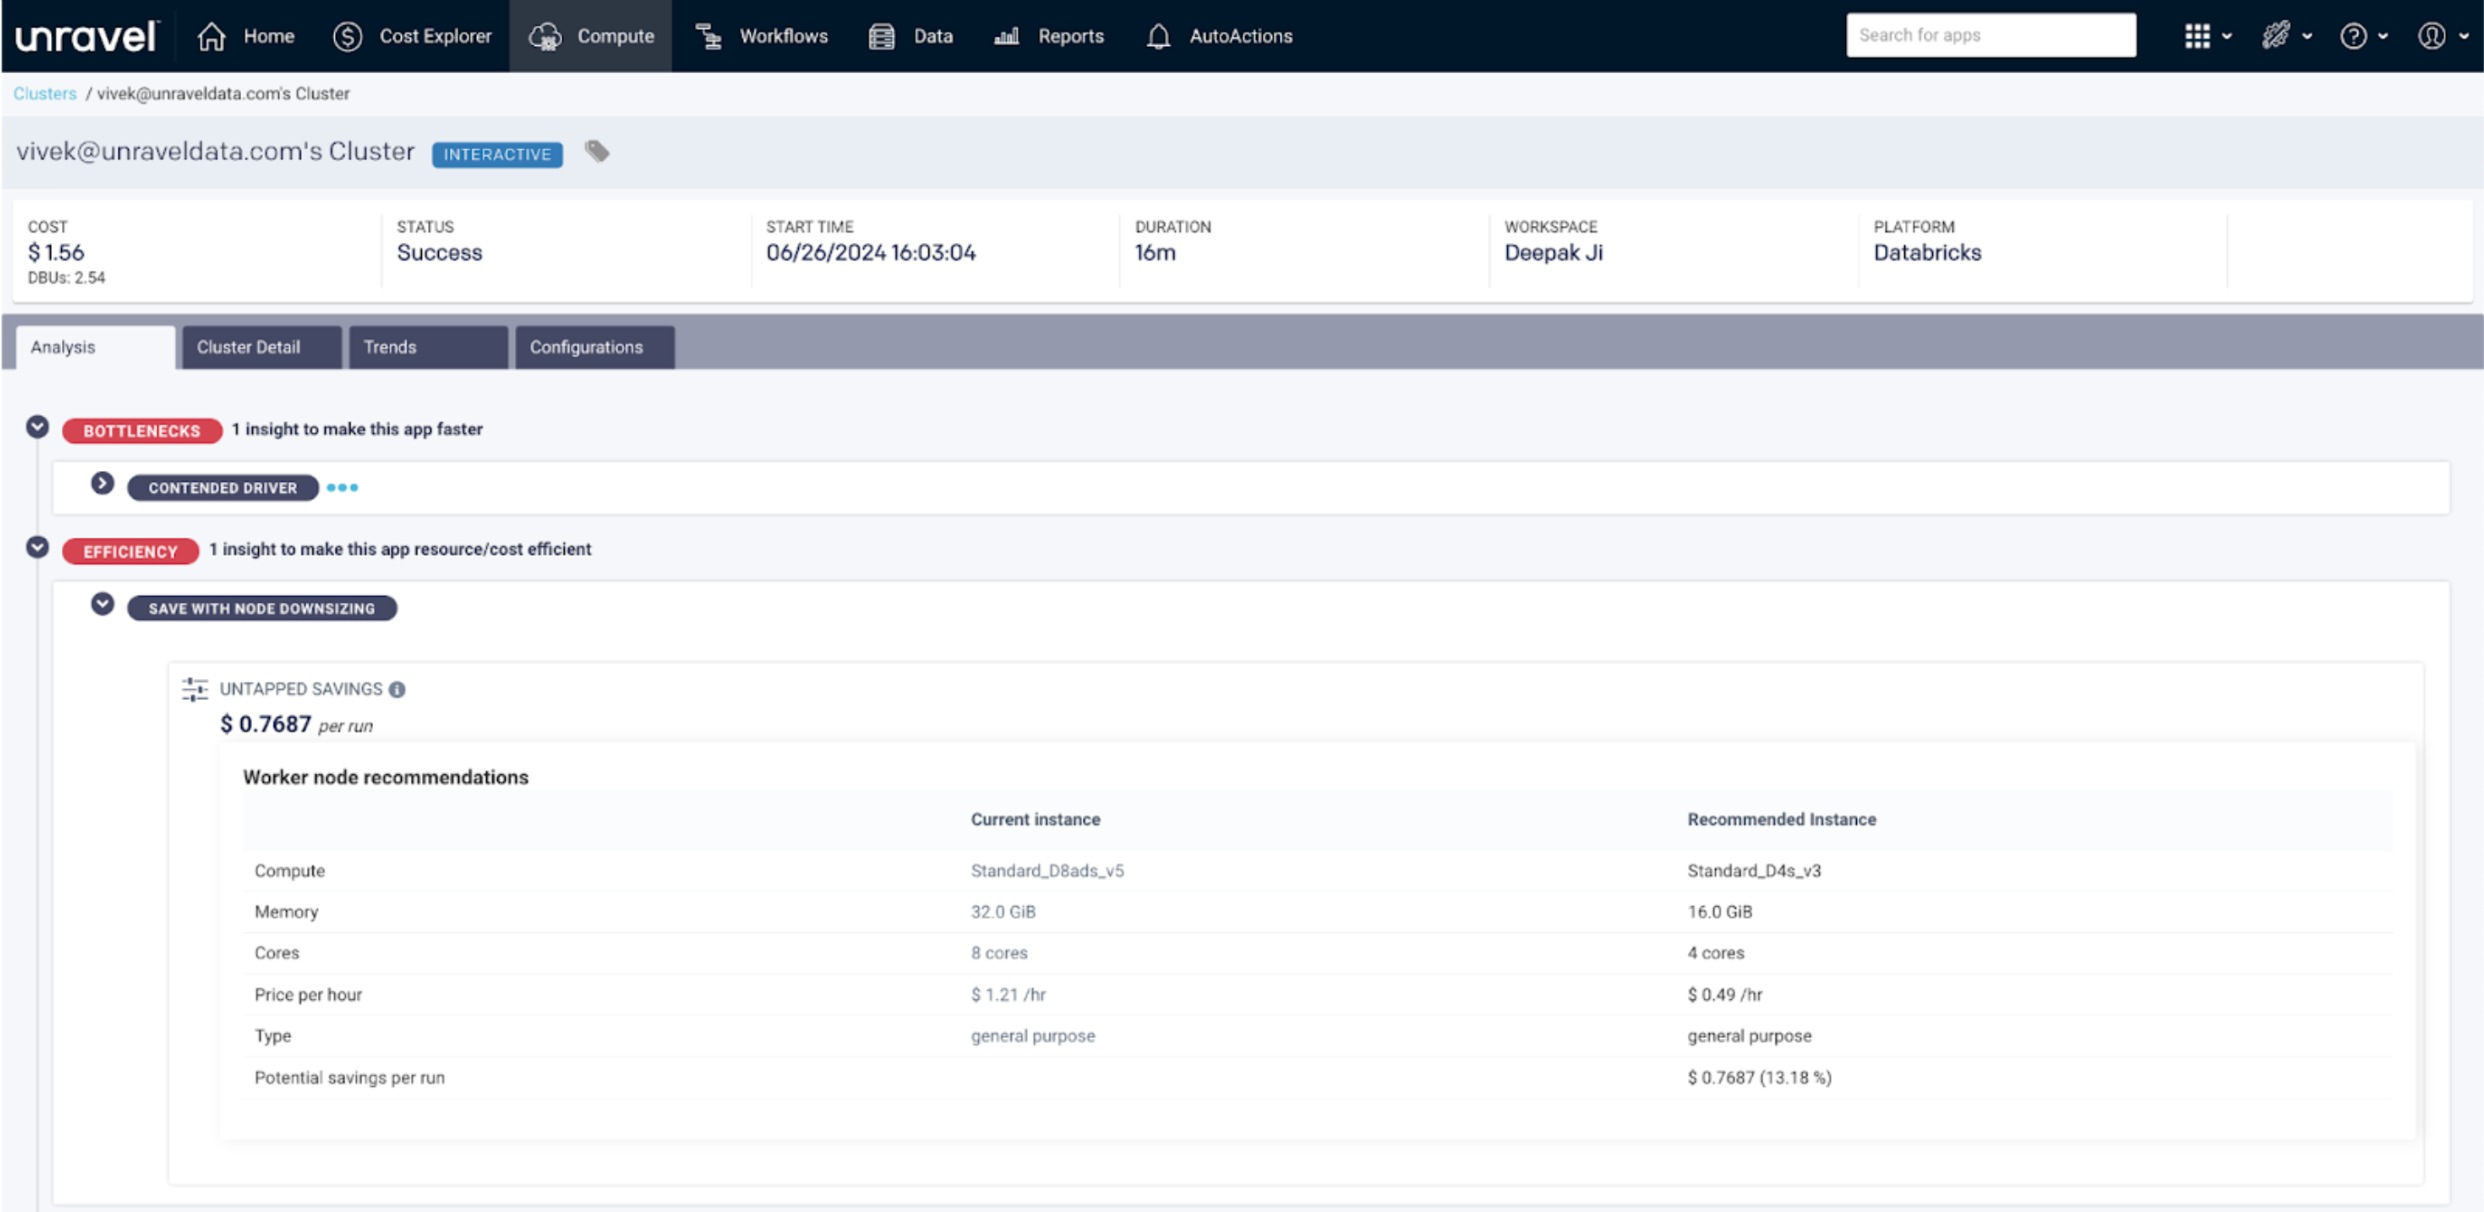Click the Untapped Savings sliders icon
The width and height of the screenshot is (2484, 1212).
tap(195, 689)
